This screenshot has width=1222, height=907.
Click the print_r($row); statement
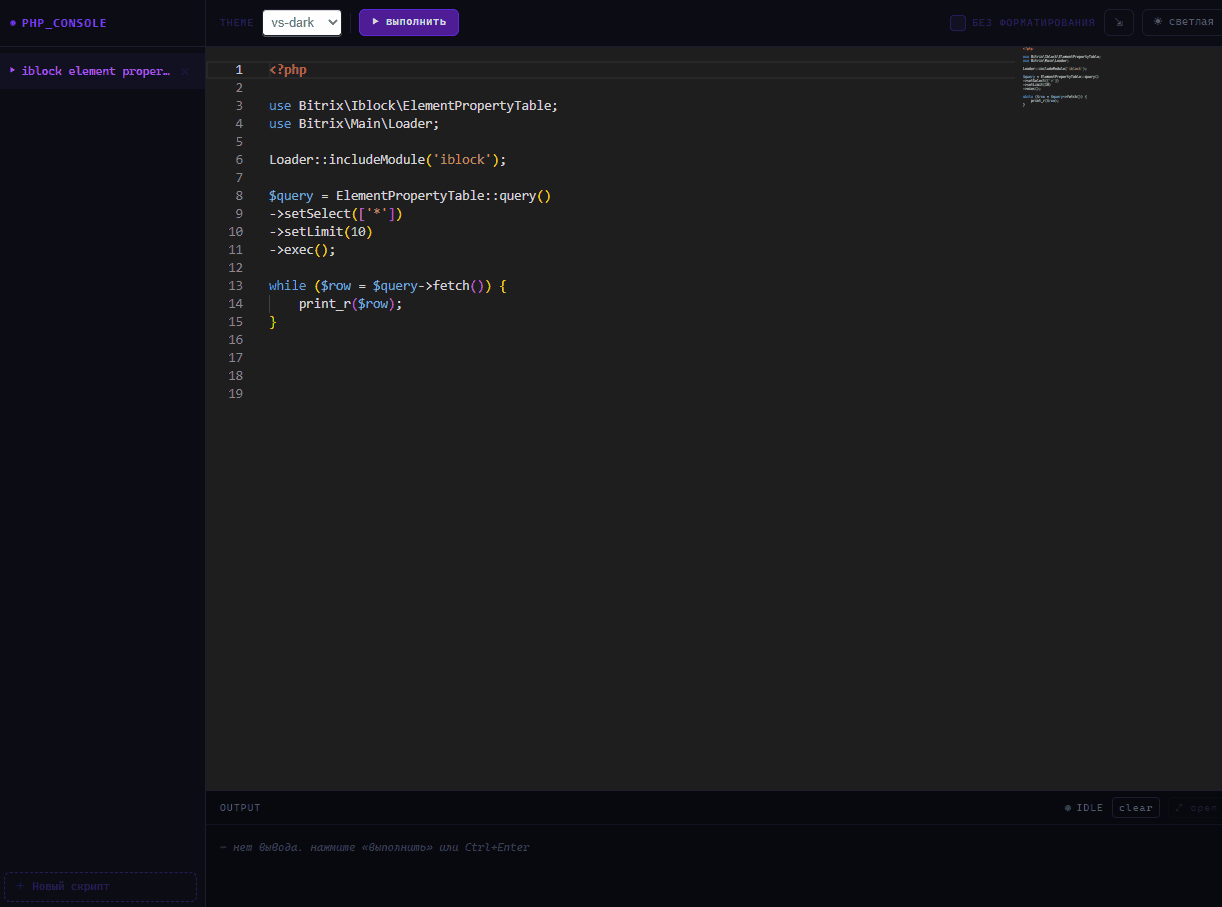coord(350,304)
